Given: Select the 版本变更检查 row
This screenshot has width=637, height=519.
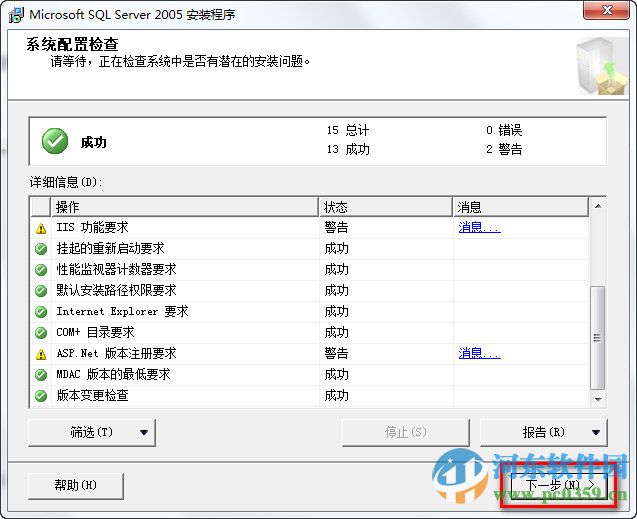Looking at the screenshot, I should (x=310, y=396).
